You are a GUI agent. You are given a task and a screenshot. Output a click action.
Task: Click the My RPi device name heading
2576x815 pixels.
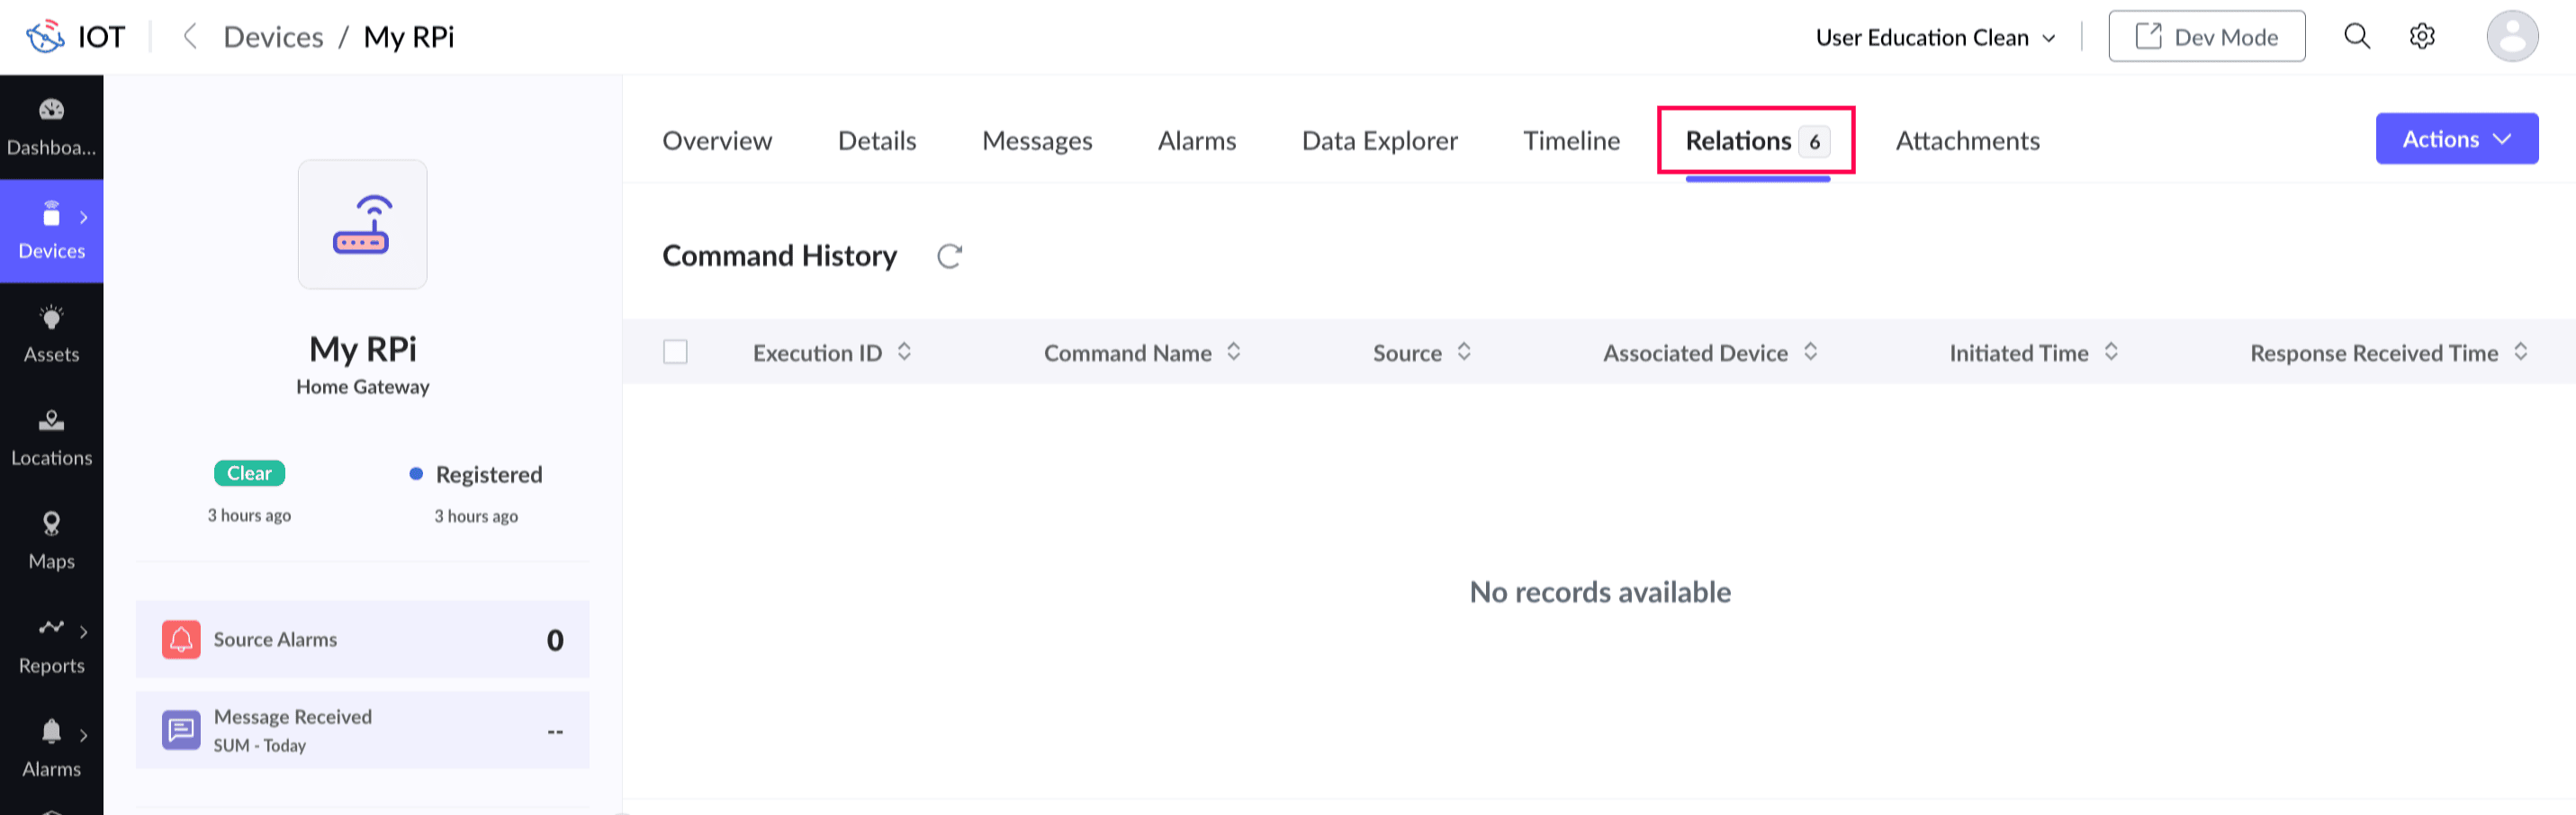click(362, 349)
